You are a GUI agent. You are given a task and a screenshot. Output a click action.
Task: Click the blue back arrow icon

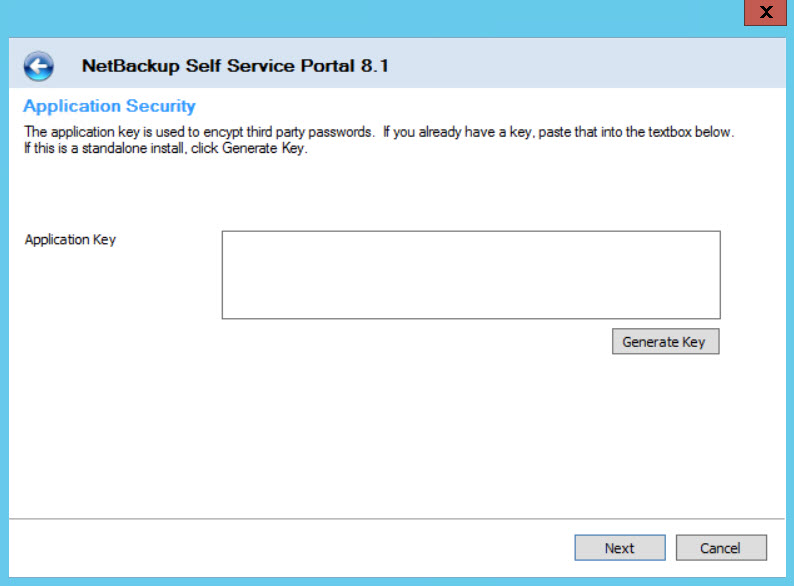(38, 66)
